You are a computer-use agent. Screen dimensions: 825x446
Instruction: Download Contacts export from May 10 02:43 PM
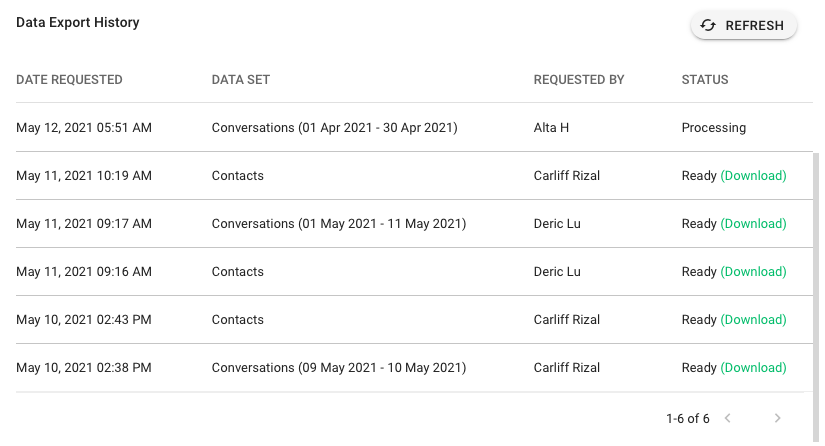753,320
